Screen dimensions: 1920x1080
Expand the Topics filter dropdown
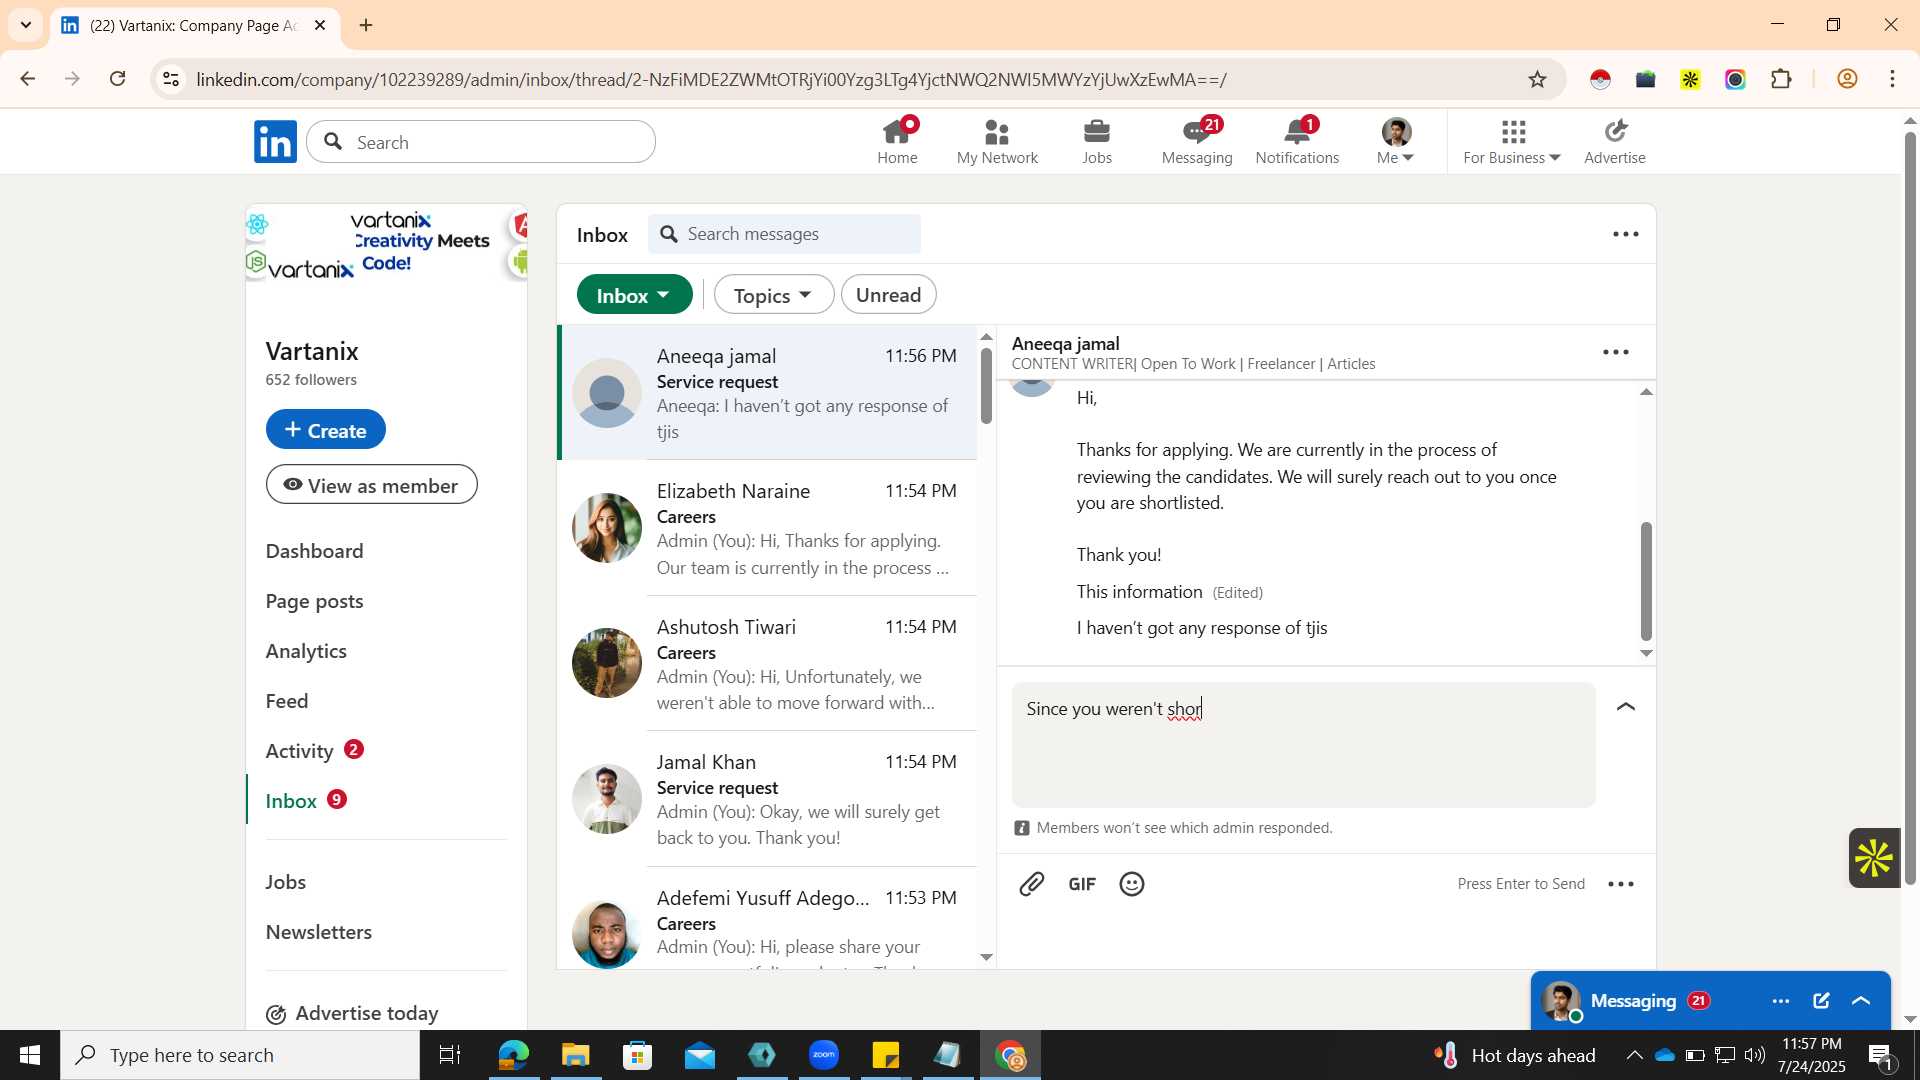(x=773, y=295)
